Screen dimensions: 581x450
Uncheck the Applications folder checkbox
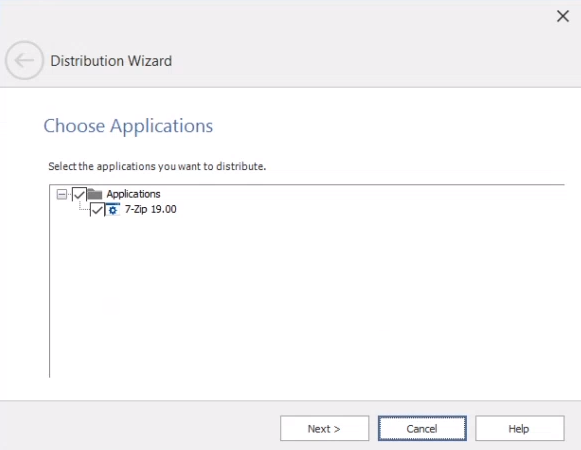(x=79, y=194)
